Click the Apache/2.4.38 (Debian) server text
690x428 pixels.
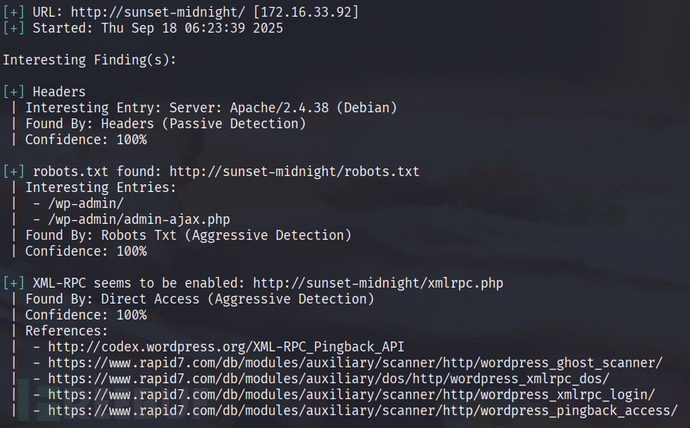[x=313, y=108]
